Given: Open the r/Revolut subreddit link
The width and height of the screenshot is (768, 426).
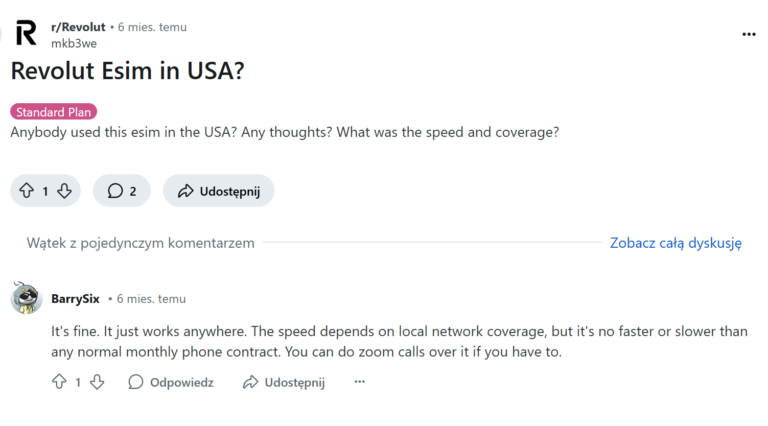Looking at the screenshot, I should tap(76, 27).
